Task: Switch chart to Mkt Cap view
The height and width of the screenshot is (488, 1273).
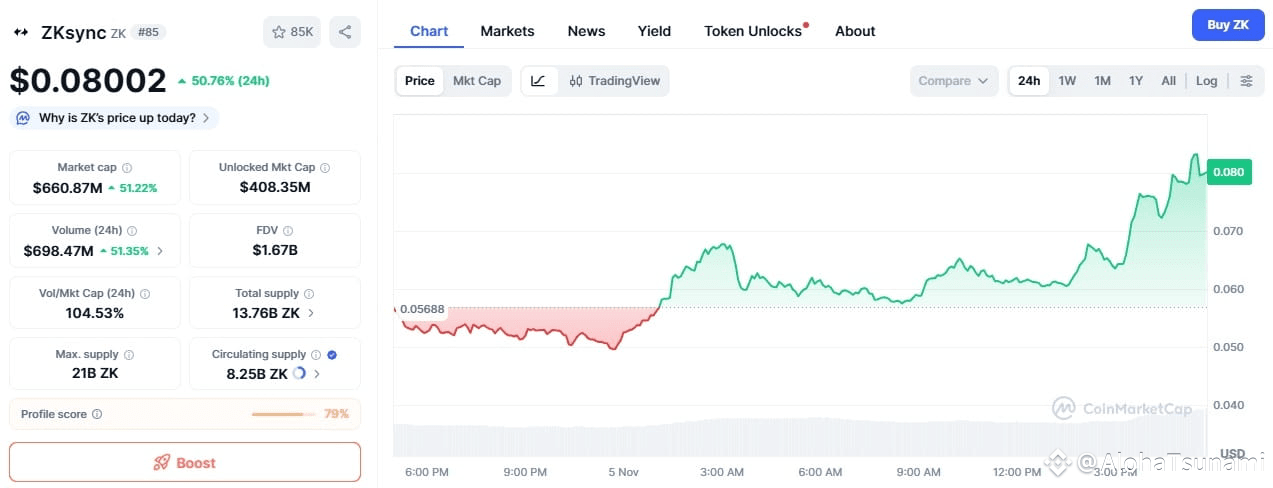Action: coord(477,81)
